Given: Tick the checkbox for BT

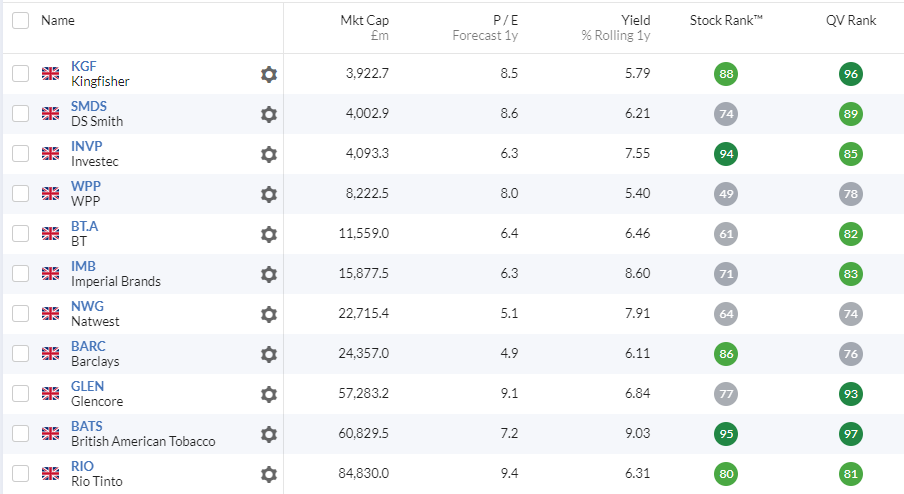Looking at the screenshot, I should 21,233.
